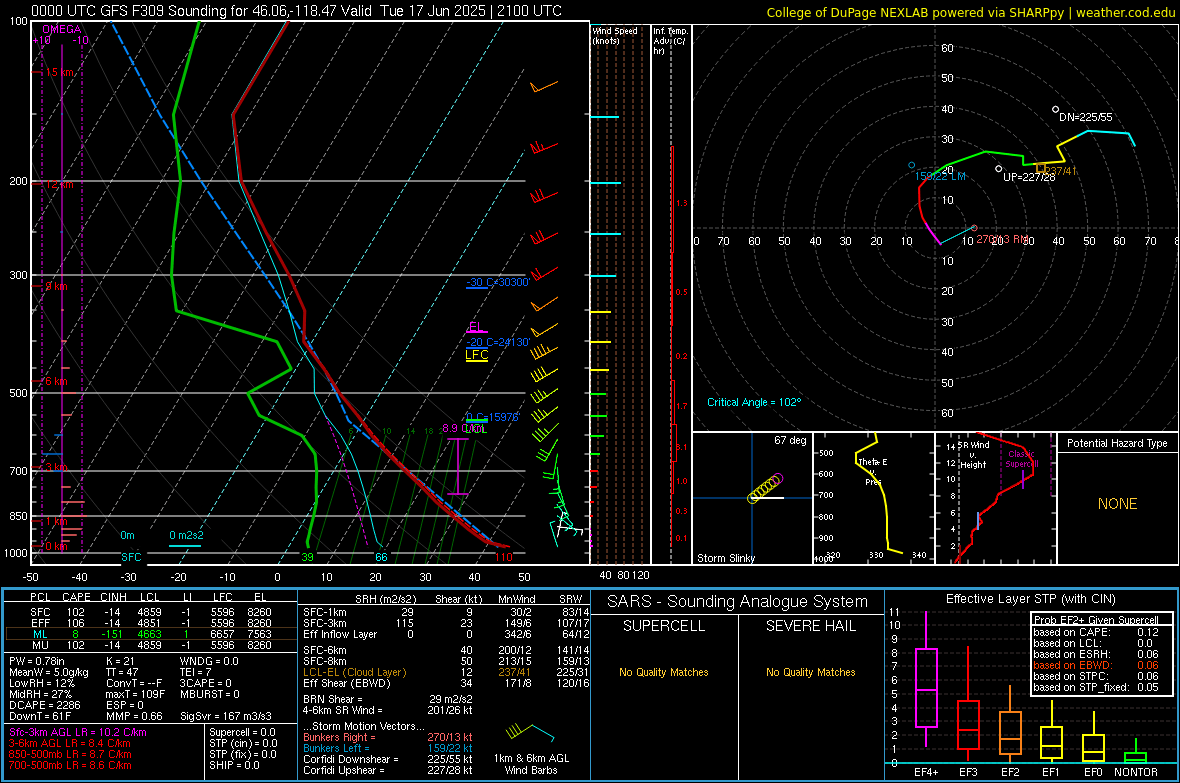The height and width of the screenshot is (783, 1180).
Task: Select surface dewpoint value 66
Action: pos(381,557)
